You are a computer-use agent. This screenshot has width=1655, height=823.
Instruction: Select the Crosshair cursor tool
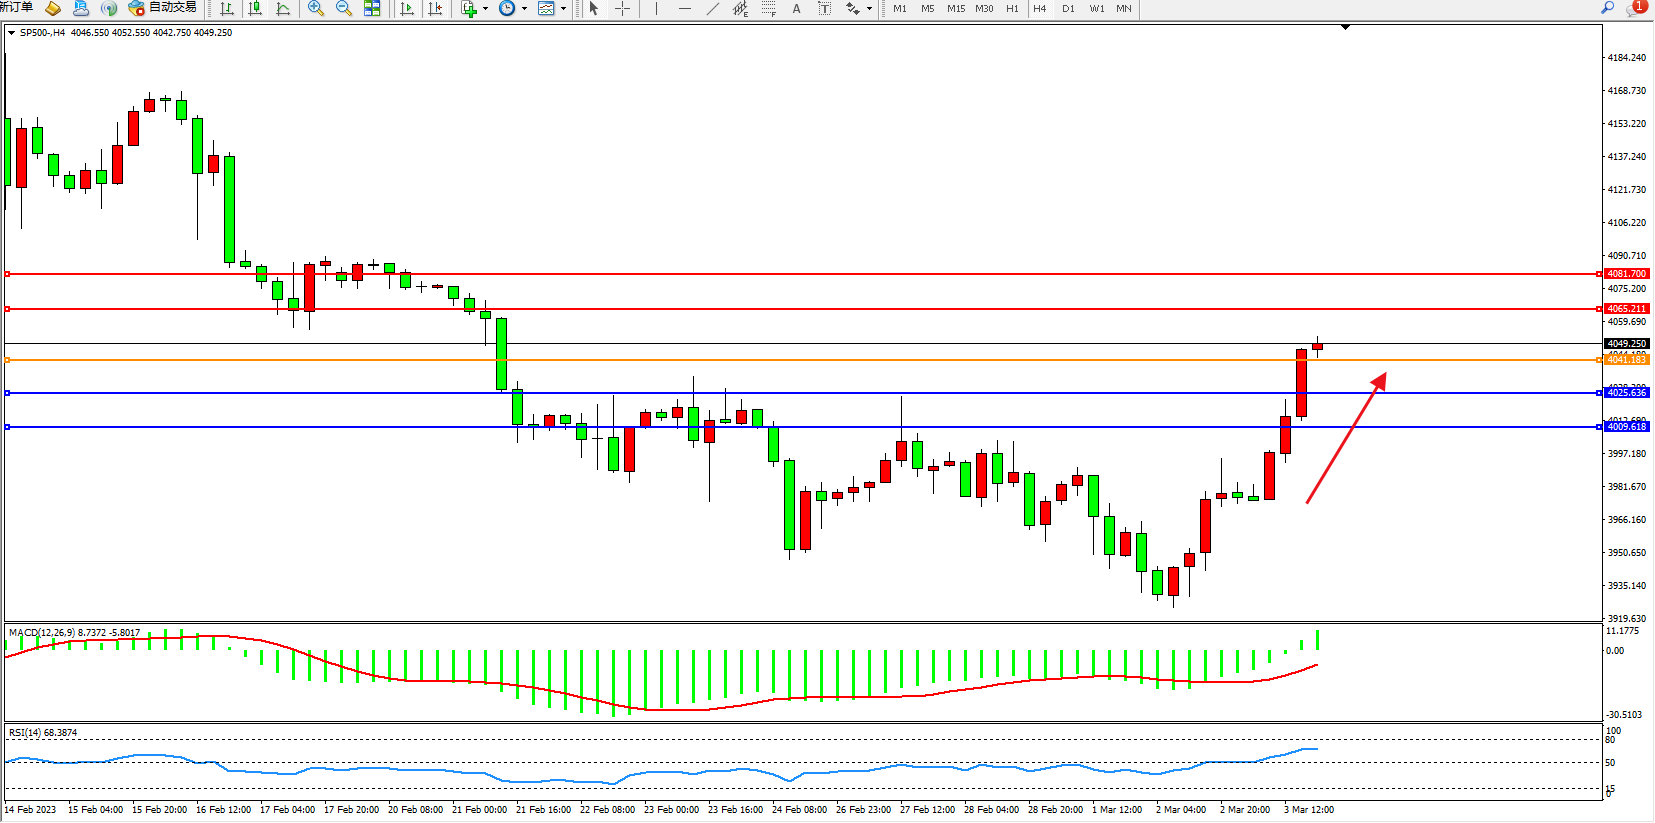(622, 8)
